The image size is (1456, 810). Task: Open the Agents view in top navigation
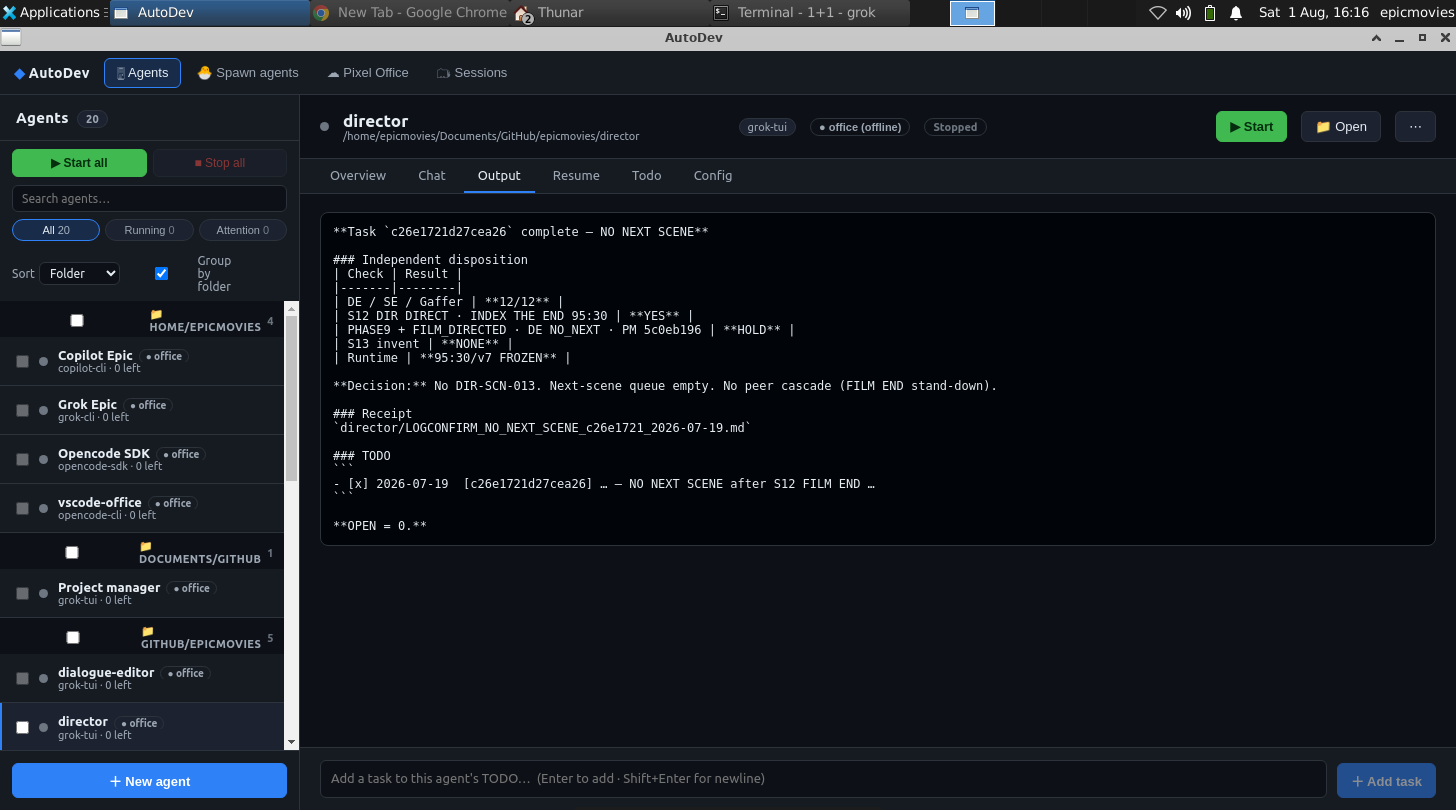tap(142, 73)
